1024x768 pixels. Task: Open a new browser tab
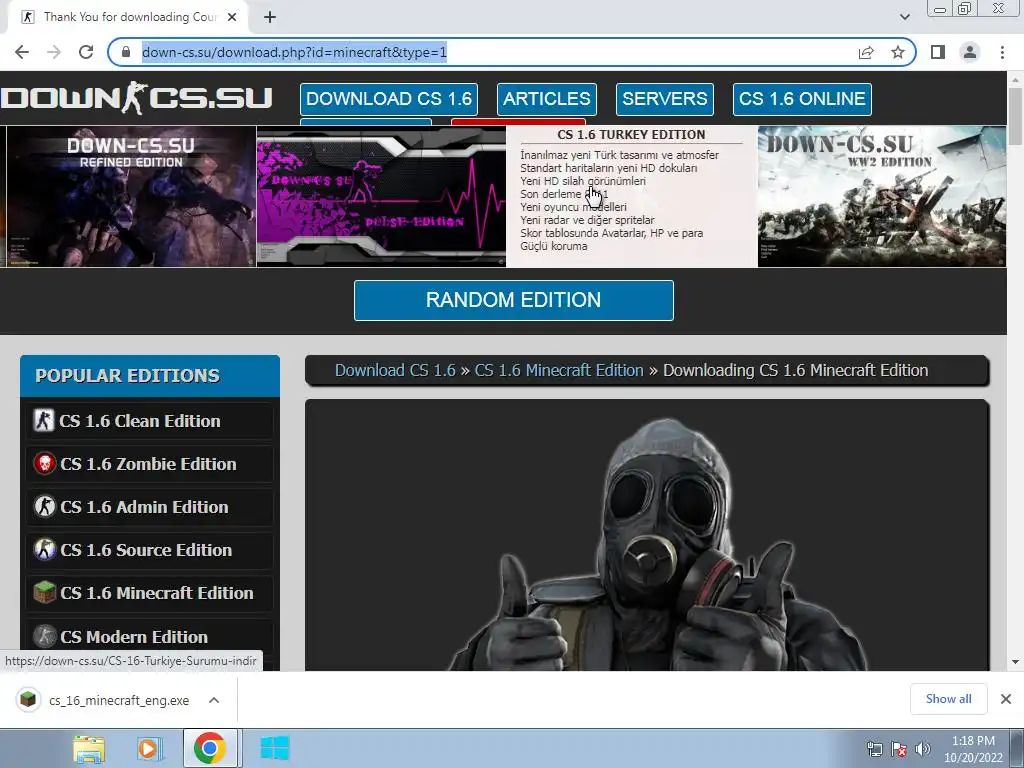click(270, 18)
